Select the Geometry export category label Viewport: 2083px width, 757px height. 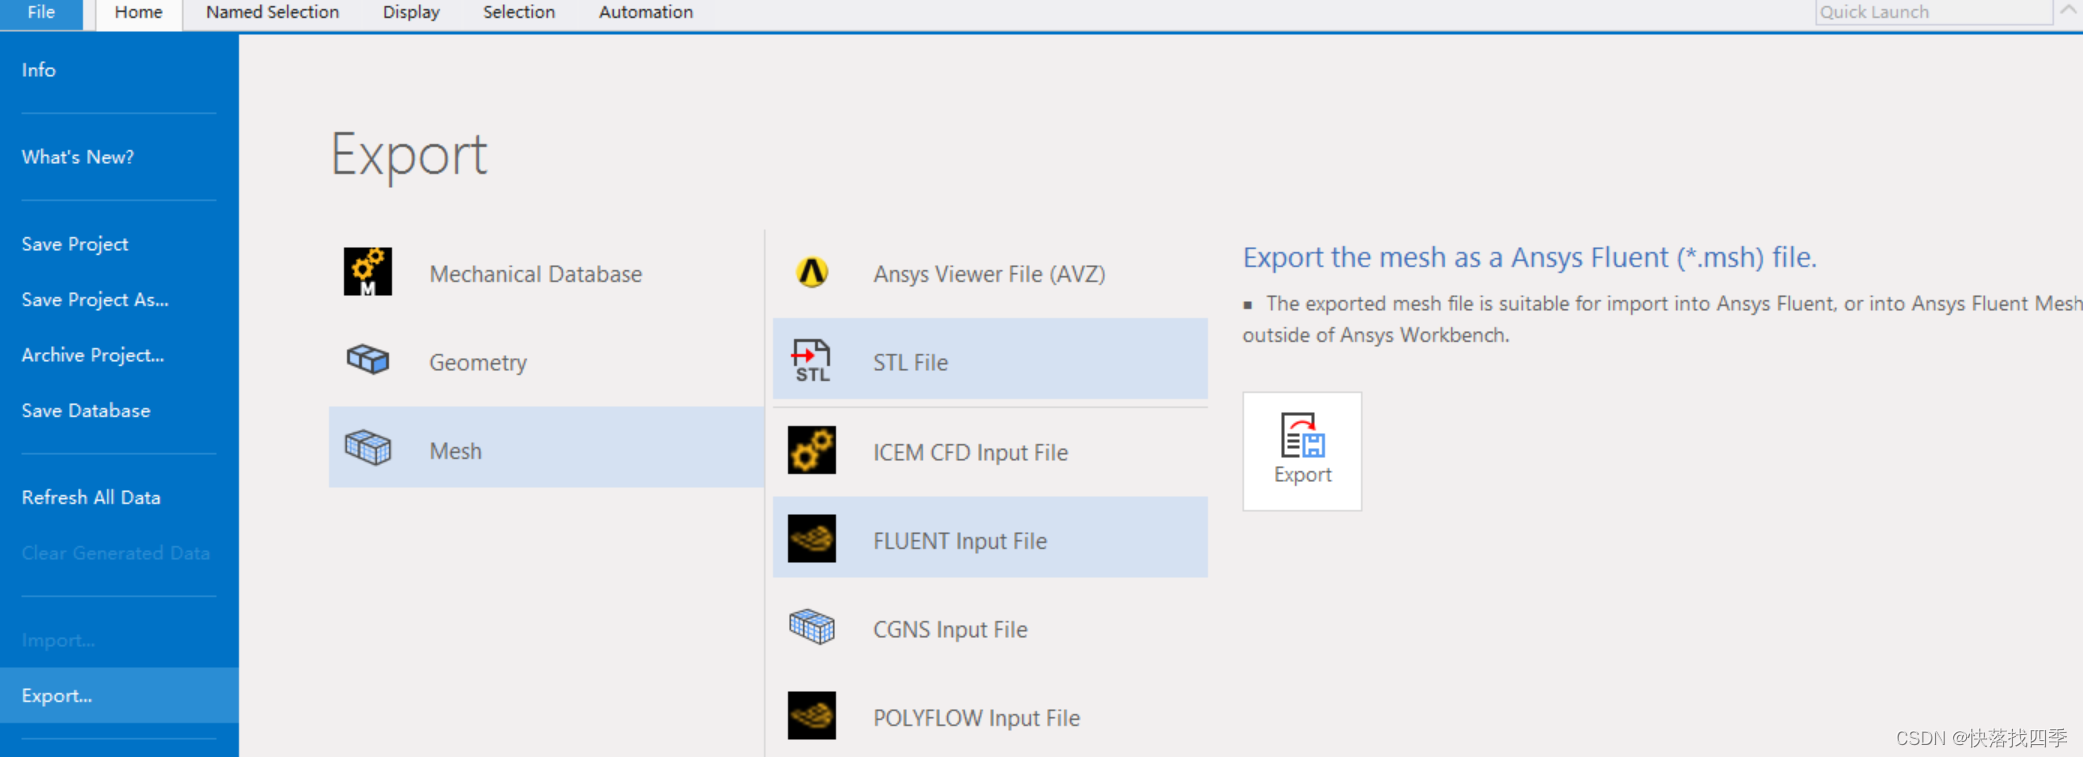coord(478,363)
